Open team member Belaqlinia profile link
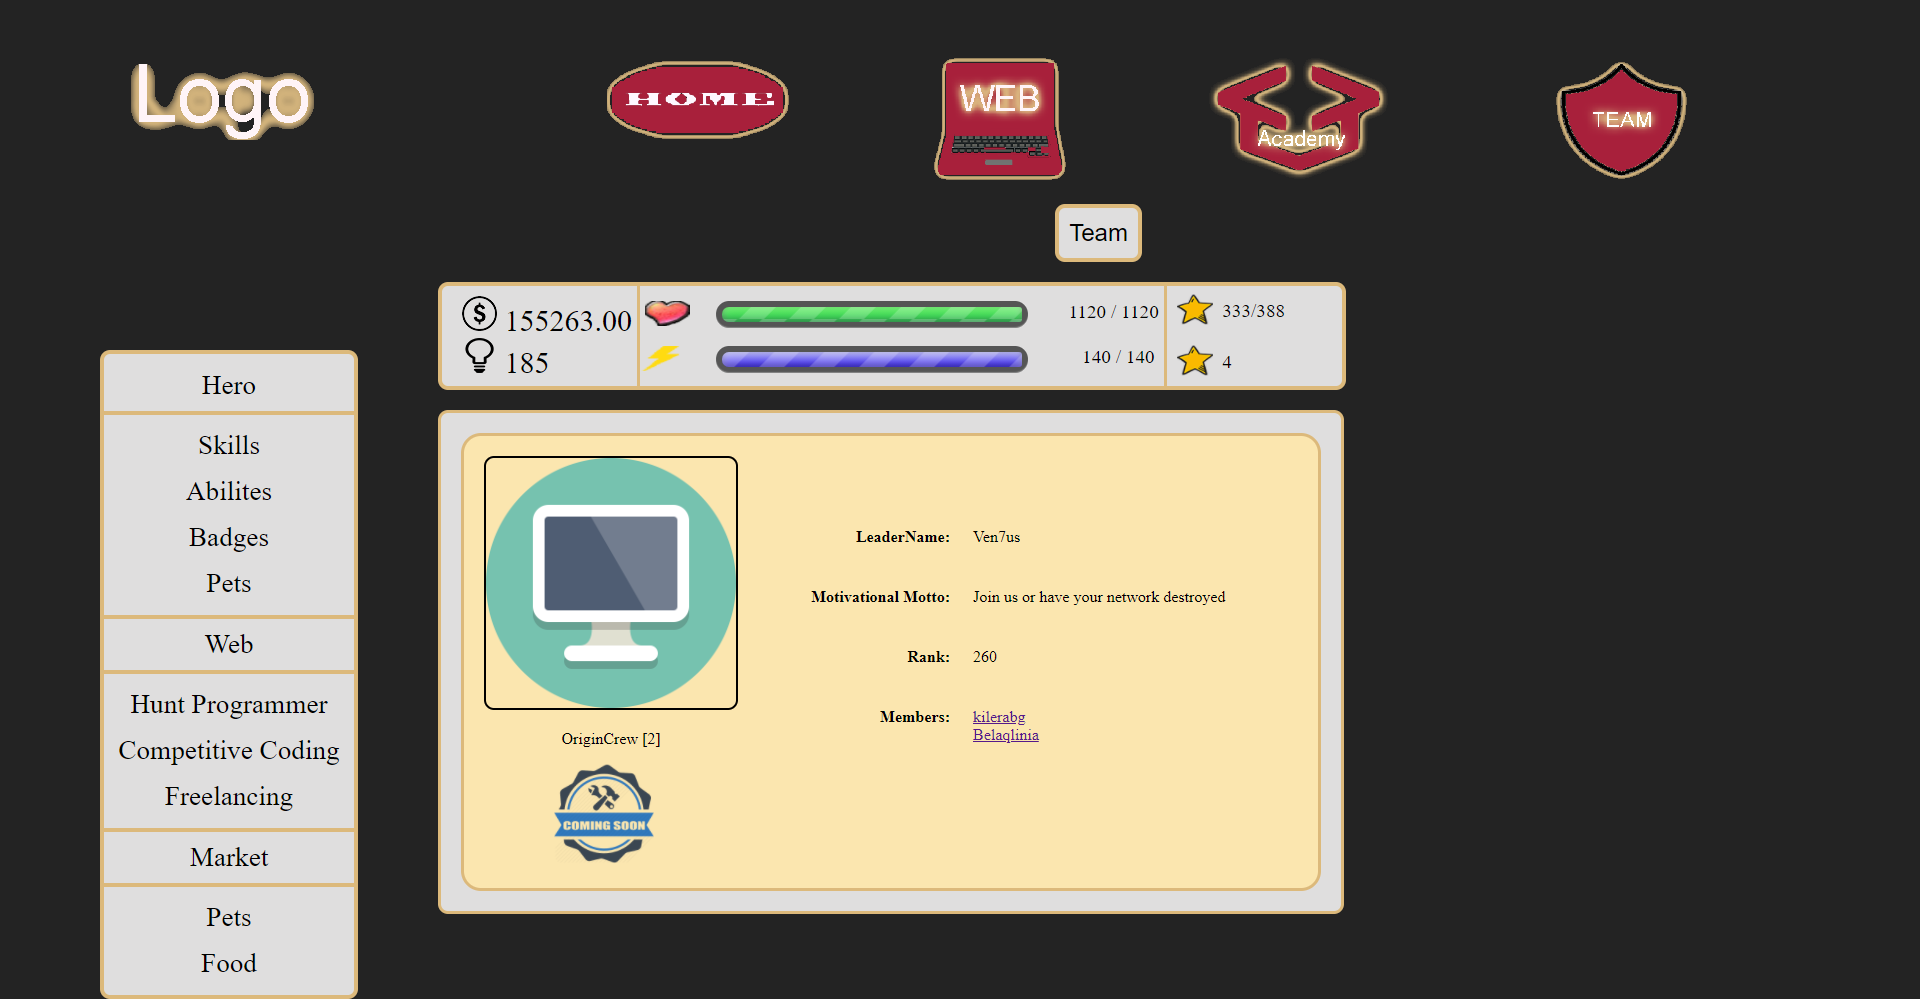 pyautogui.click(x=1006, y=735)
